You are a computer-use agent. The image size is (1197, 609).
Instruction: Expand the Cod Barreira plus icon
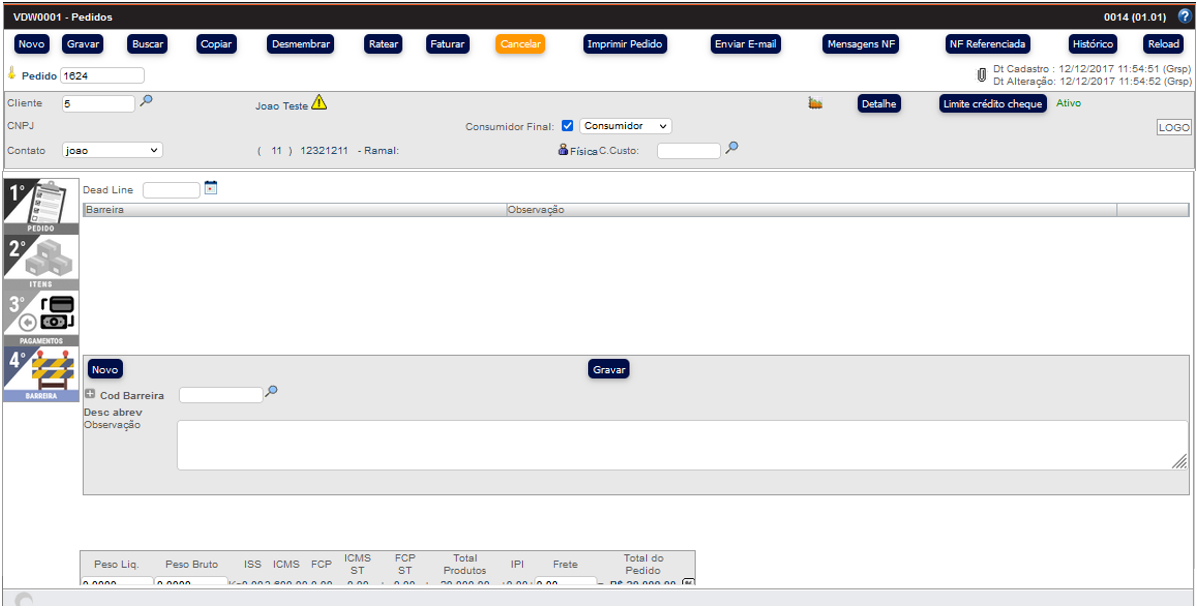(x=90, y=395)
